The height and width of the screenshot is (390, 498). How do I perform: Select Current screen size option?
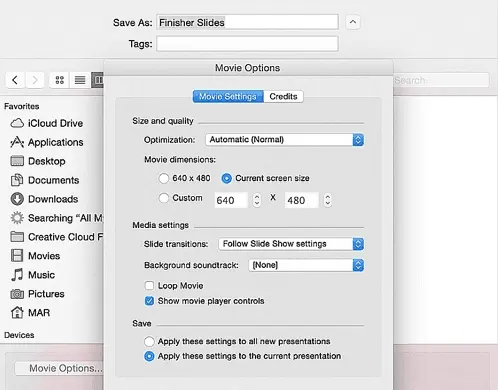(x=227, y=178)
